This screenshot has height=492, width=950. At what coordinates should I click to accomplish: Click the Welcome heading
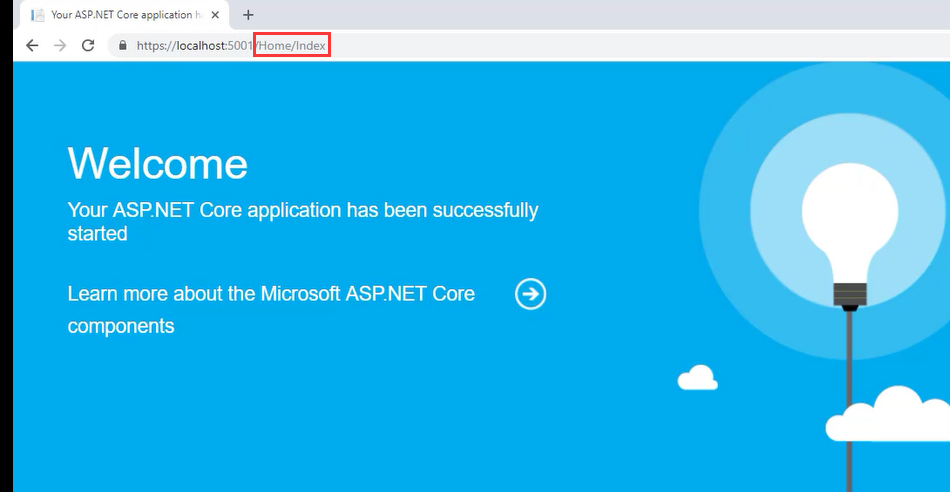pyautogui.click(x=158, y=163)
